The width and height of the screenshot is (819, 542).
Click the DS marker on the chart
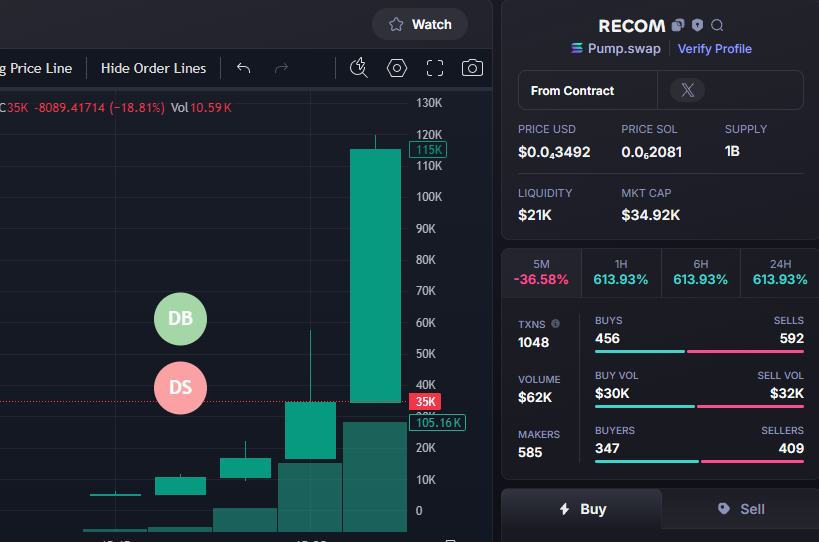coord(180,388)
